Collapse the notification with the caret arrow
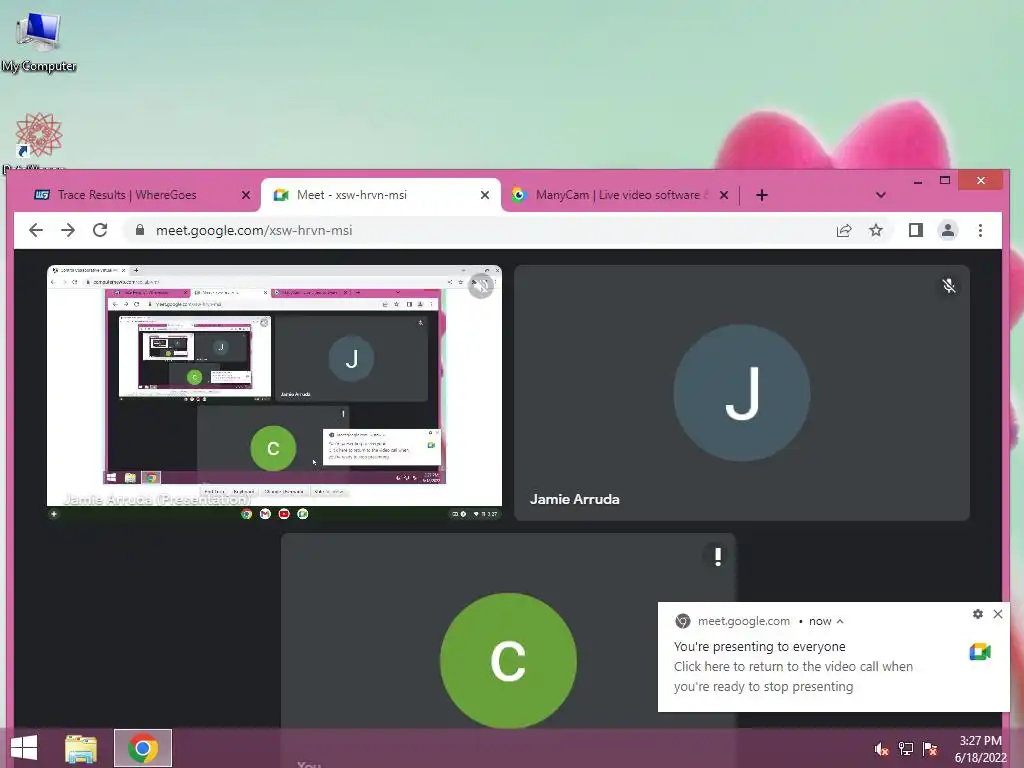The width and height of the screenshot is (1024, 768). click(x=840, y=621)
